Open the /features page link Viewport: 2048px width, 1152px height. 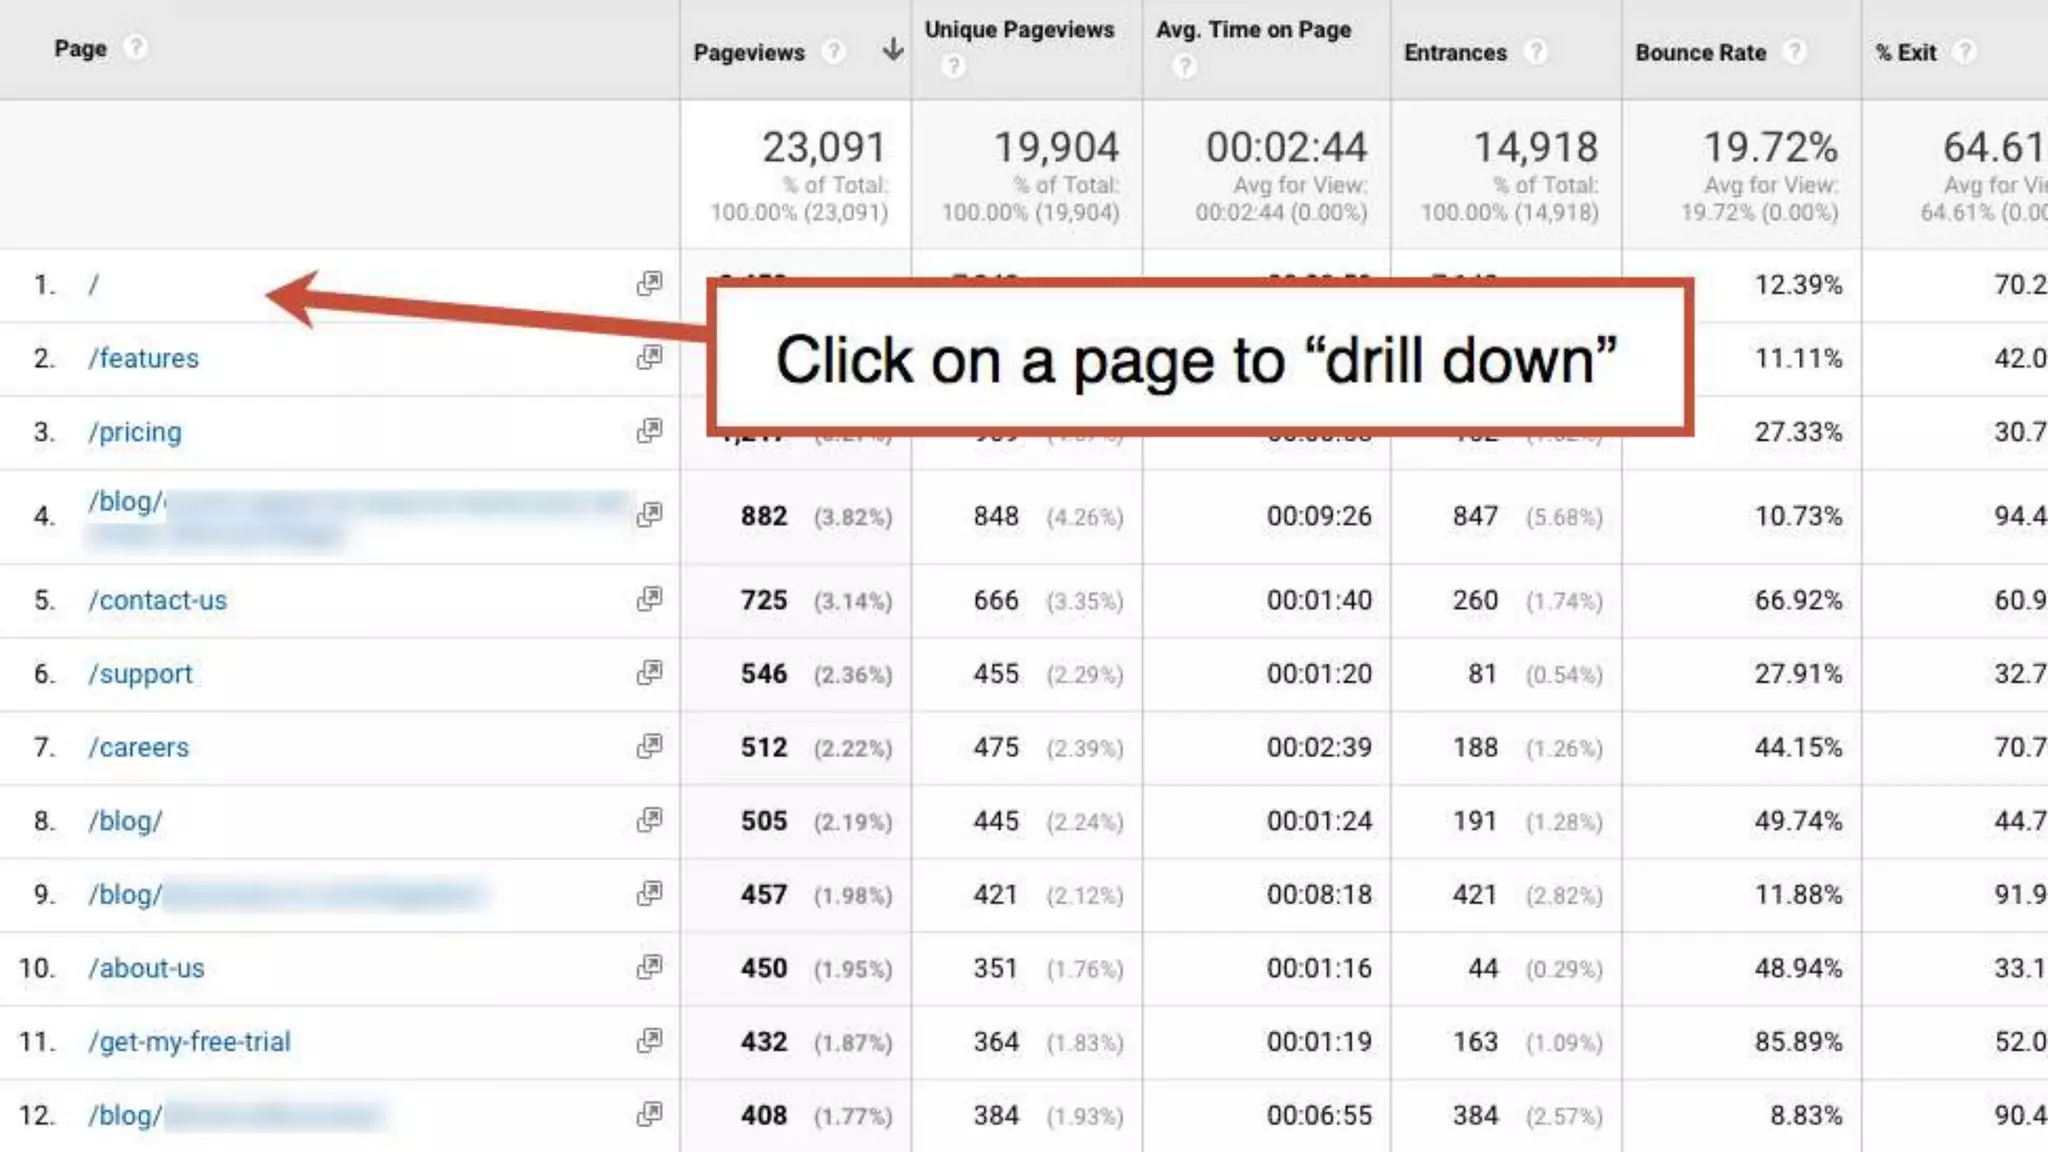point(144,358)
